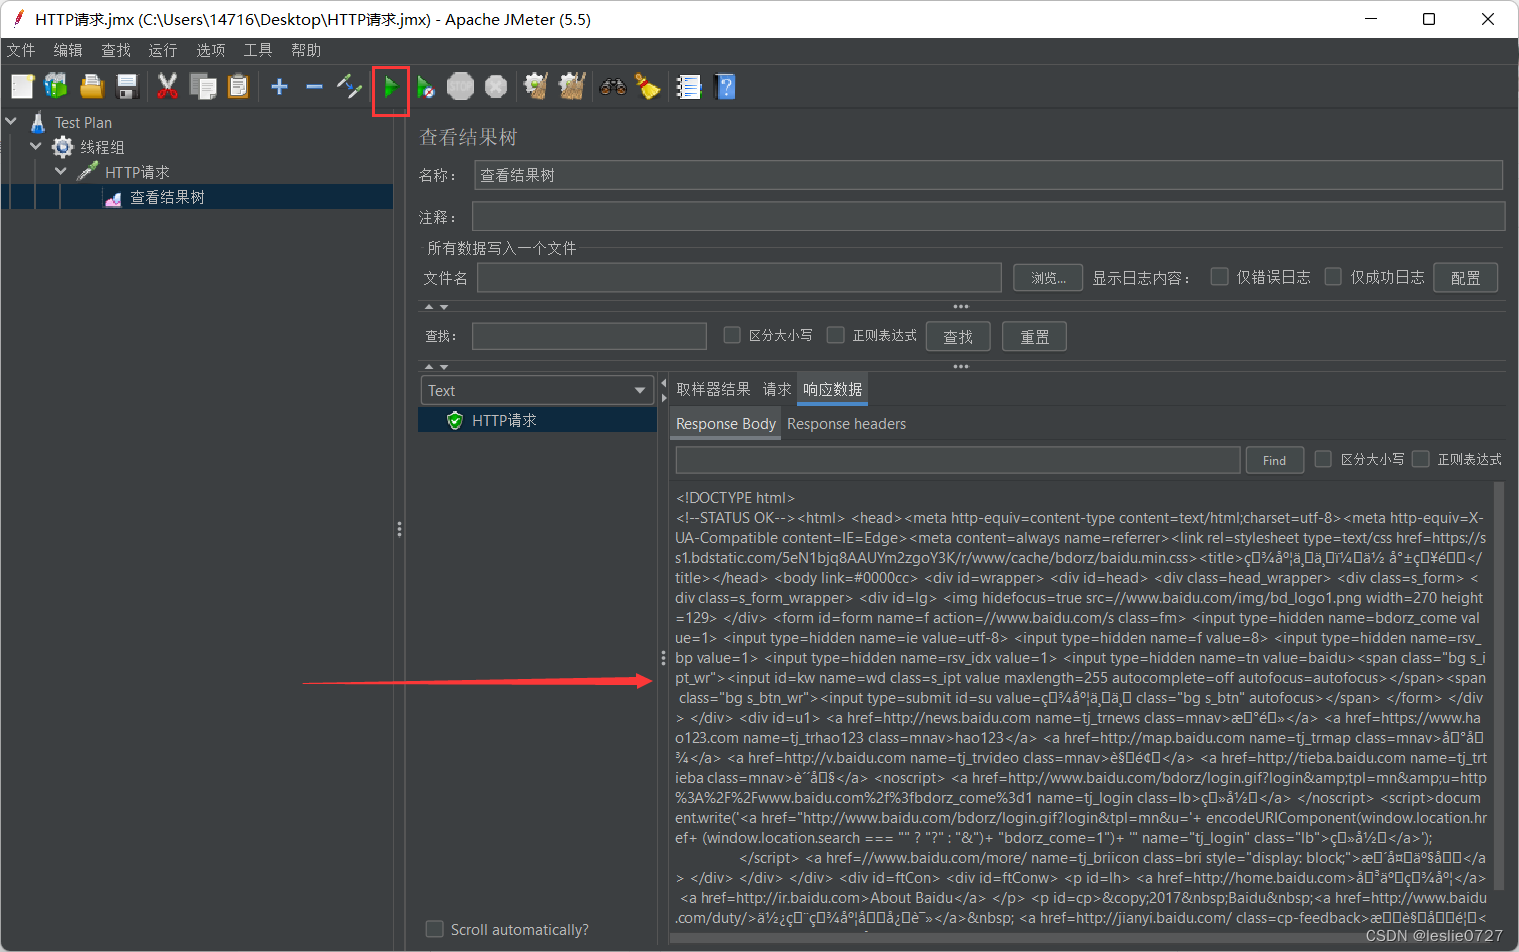Select the 线程组 gear icon

(x=63, y=147)
